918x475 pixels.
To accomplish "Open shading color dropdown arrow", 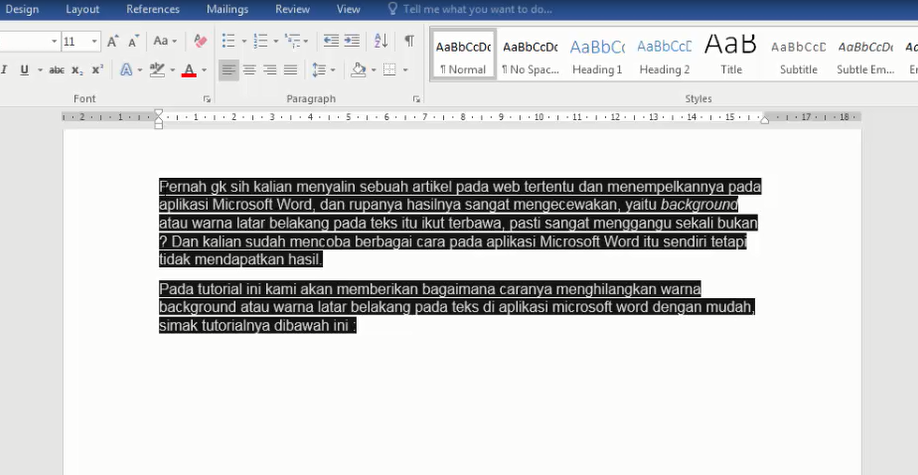I will pyautogui.click(x=374, y=70).
